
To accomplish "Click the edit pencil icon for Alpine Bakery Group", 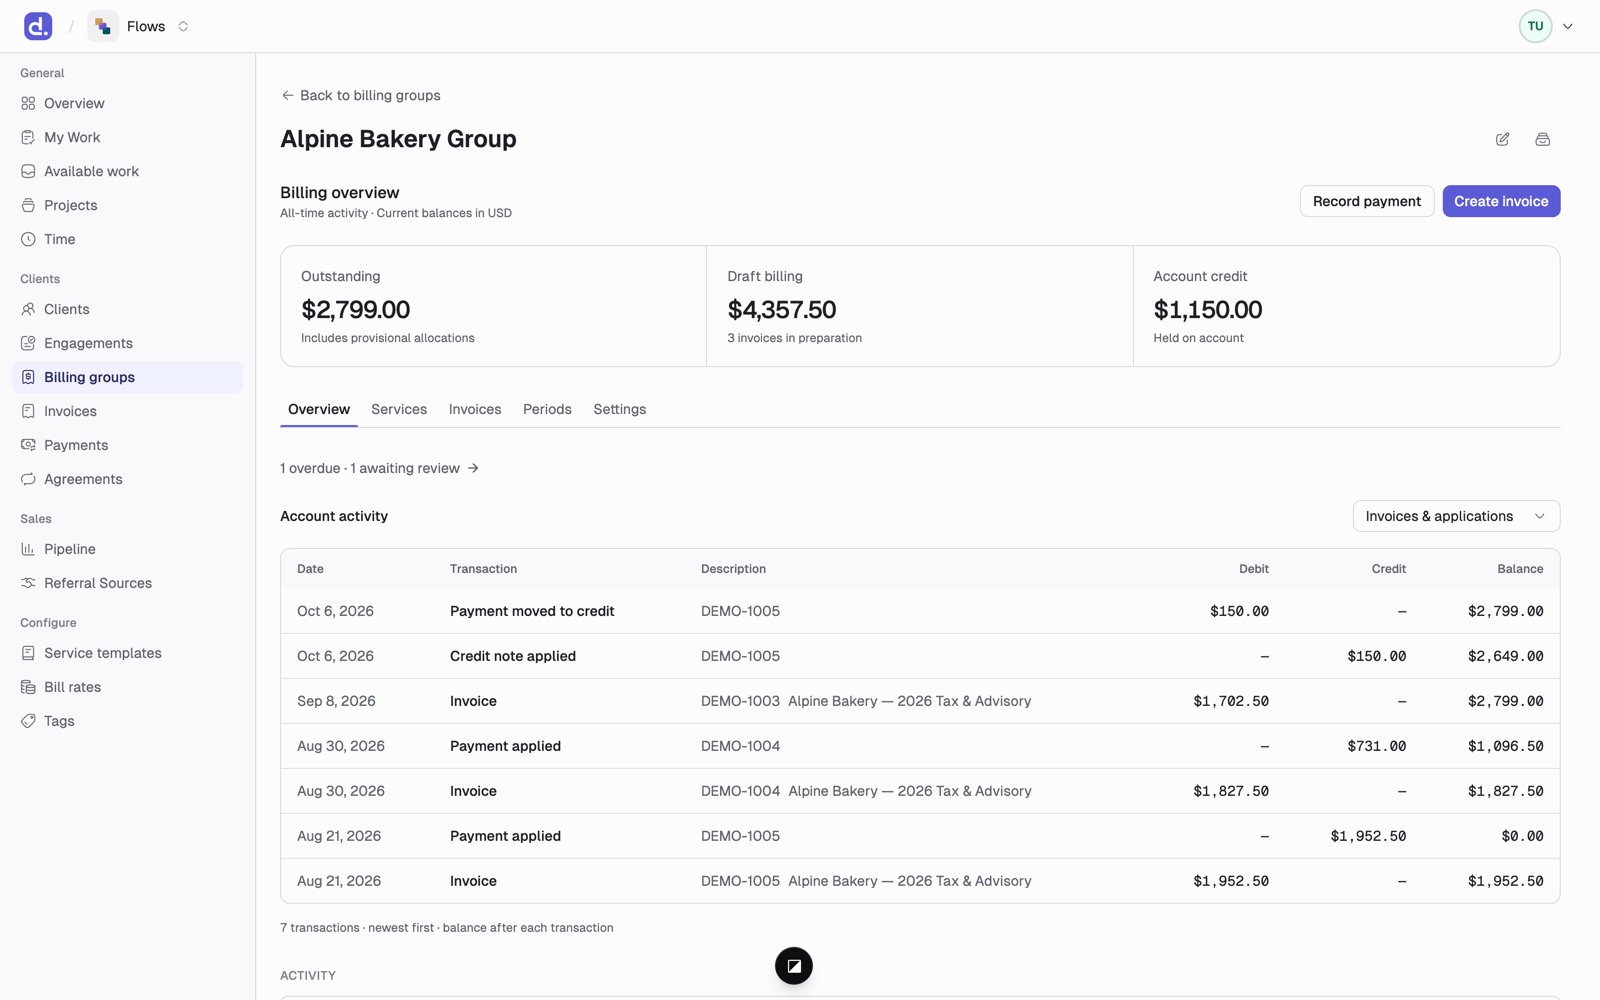I will [x=1502, y=139].
